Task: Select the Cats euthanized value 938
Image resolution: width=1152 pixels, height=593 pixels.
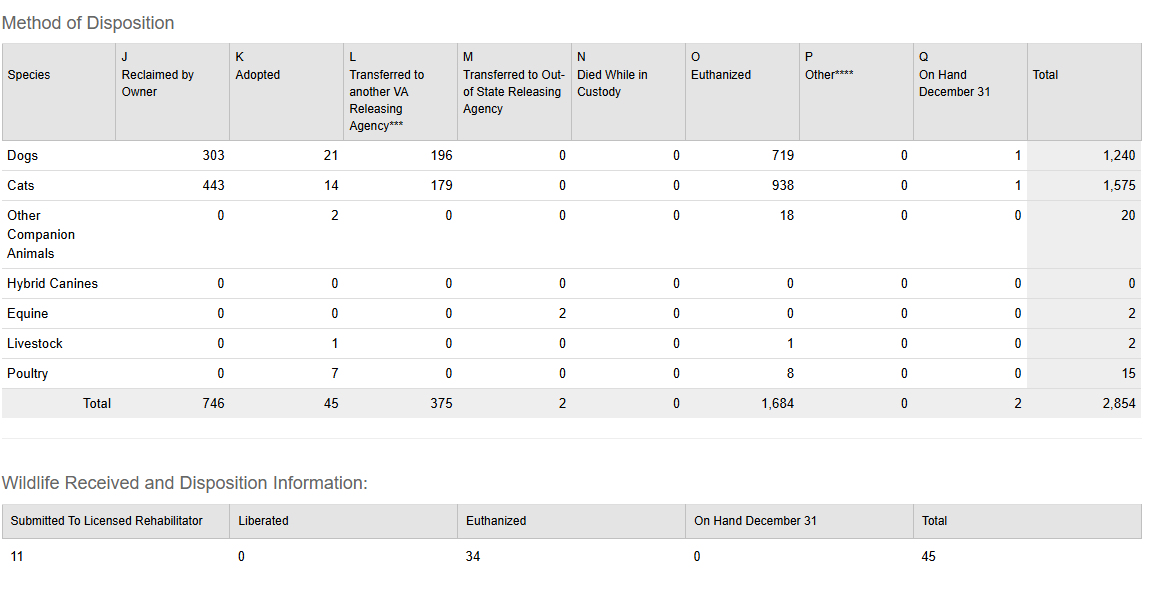Action: [x=782, y=186]
